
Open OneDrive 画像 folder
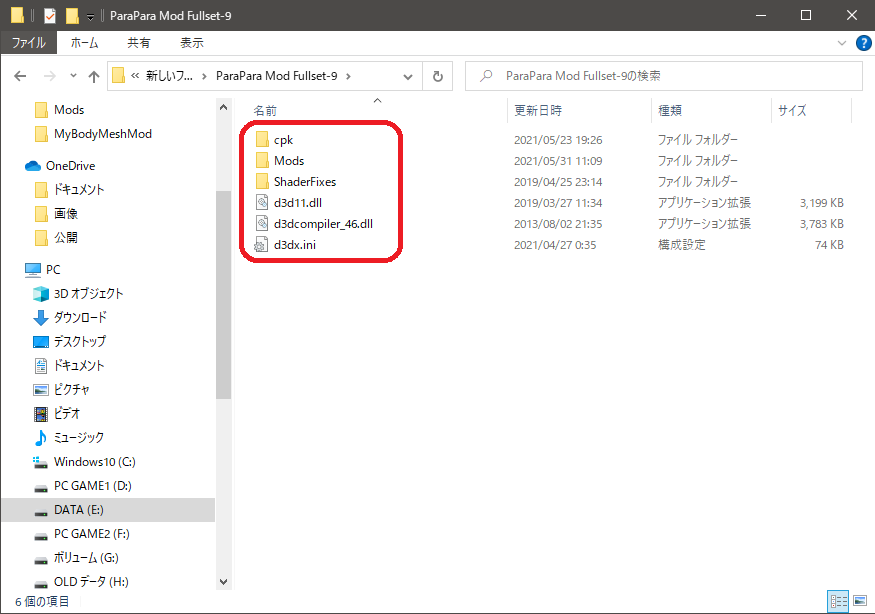pyautogui.click(x=66, y=214)
